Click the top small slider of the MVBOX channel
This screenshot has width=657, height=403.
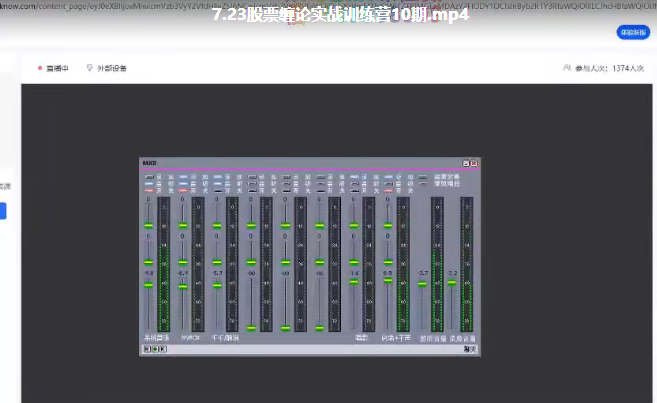[x=183, y=225]
